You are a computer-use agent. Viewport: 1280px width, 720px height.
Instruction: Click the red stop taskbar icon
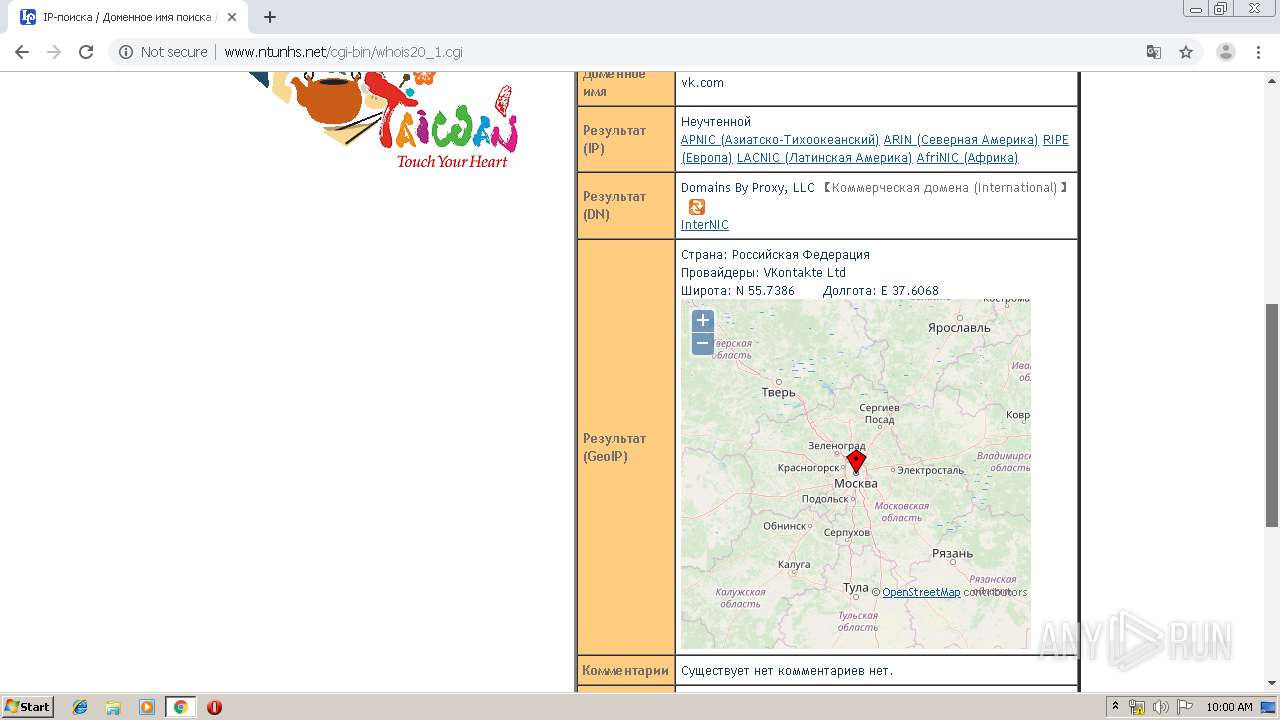pyautogui.click(x=214, y=707)
